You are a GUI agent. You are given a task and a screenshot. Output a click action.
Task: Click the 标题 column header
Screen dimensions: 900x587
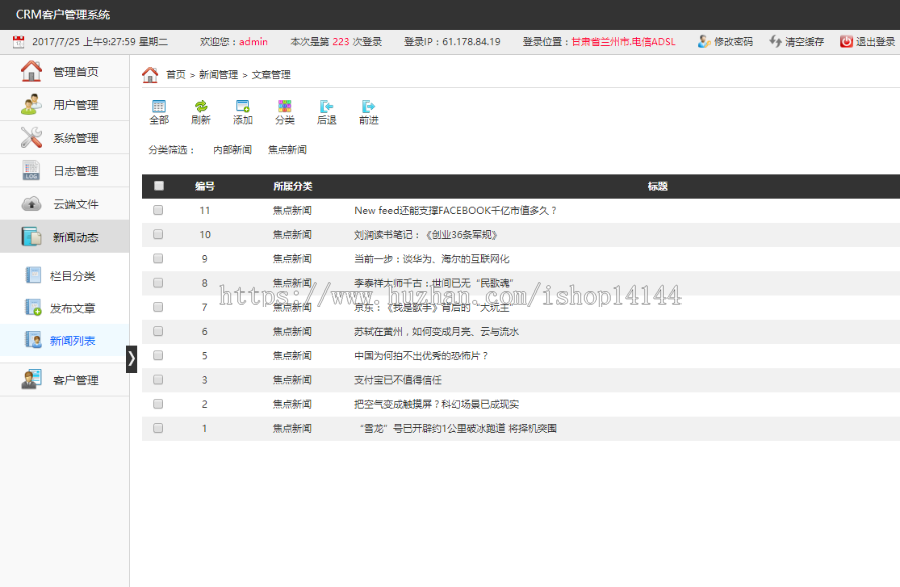point(658,186)
